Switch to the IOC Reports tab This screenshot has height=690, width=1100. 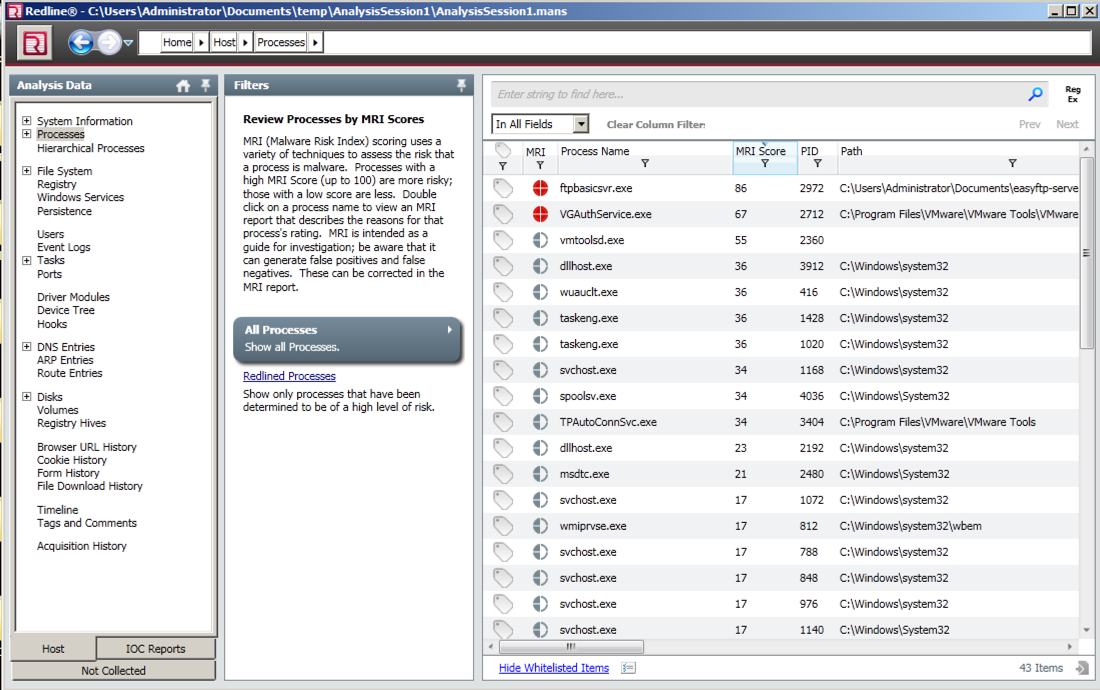[156, 649]
